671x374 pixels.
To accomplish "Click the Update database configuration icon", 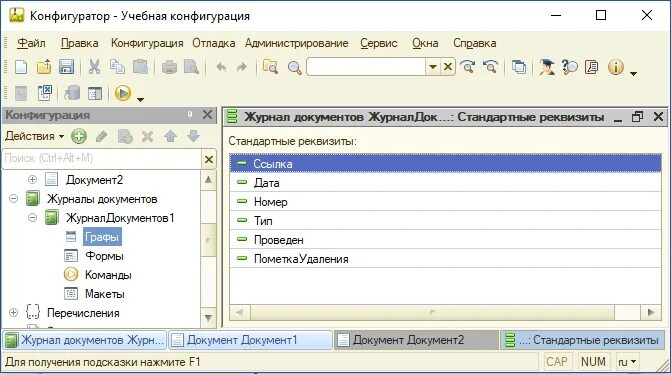I will (x=72, y=93).
